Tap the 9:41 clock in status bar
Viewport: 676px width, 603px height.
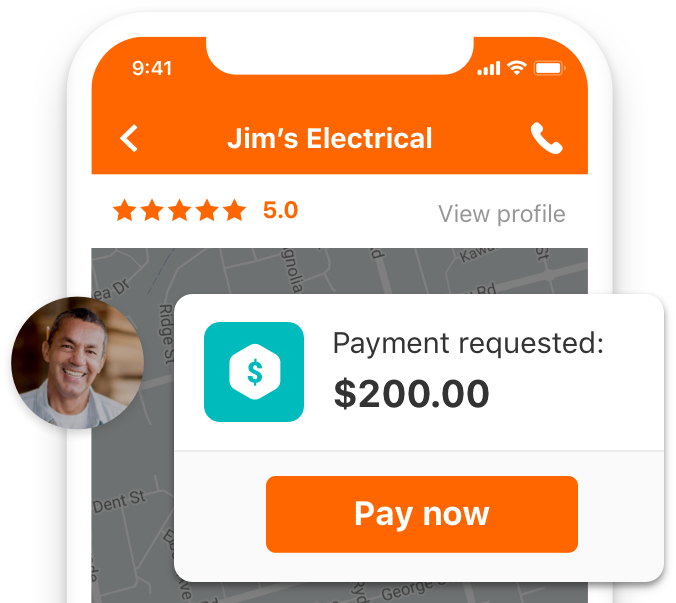[x=152, y=69]
